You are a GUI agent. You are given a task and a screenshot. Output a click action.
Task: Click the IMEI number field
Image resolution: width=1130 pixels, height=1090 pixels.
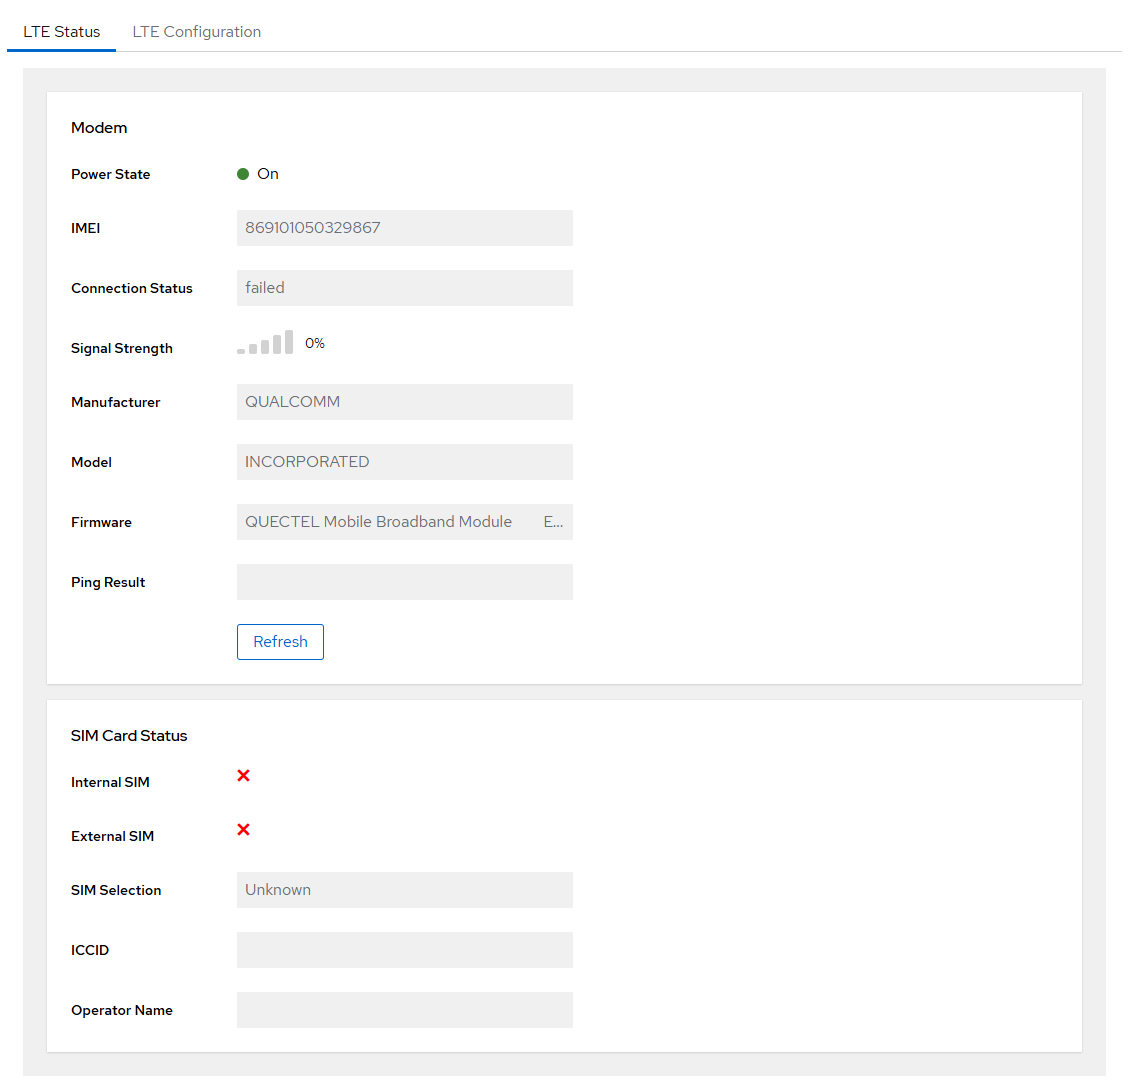404,228
